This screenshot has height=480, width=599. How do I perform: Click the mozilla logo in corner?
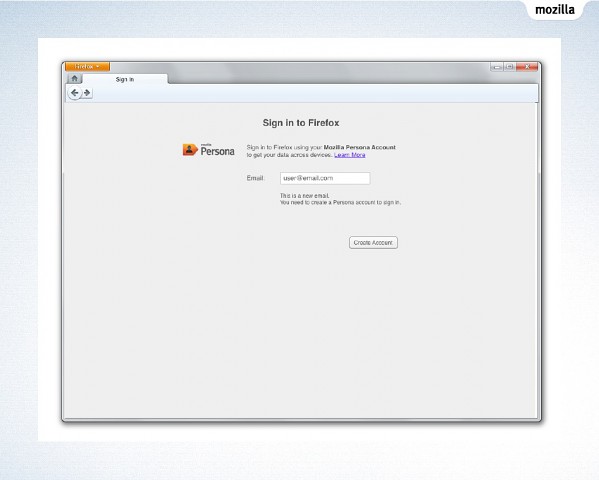click(x=555, y=9)
